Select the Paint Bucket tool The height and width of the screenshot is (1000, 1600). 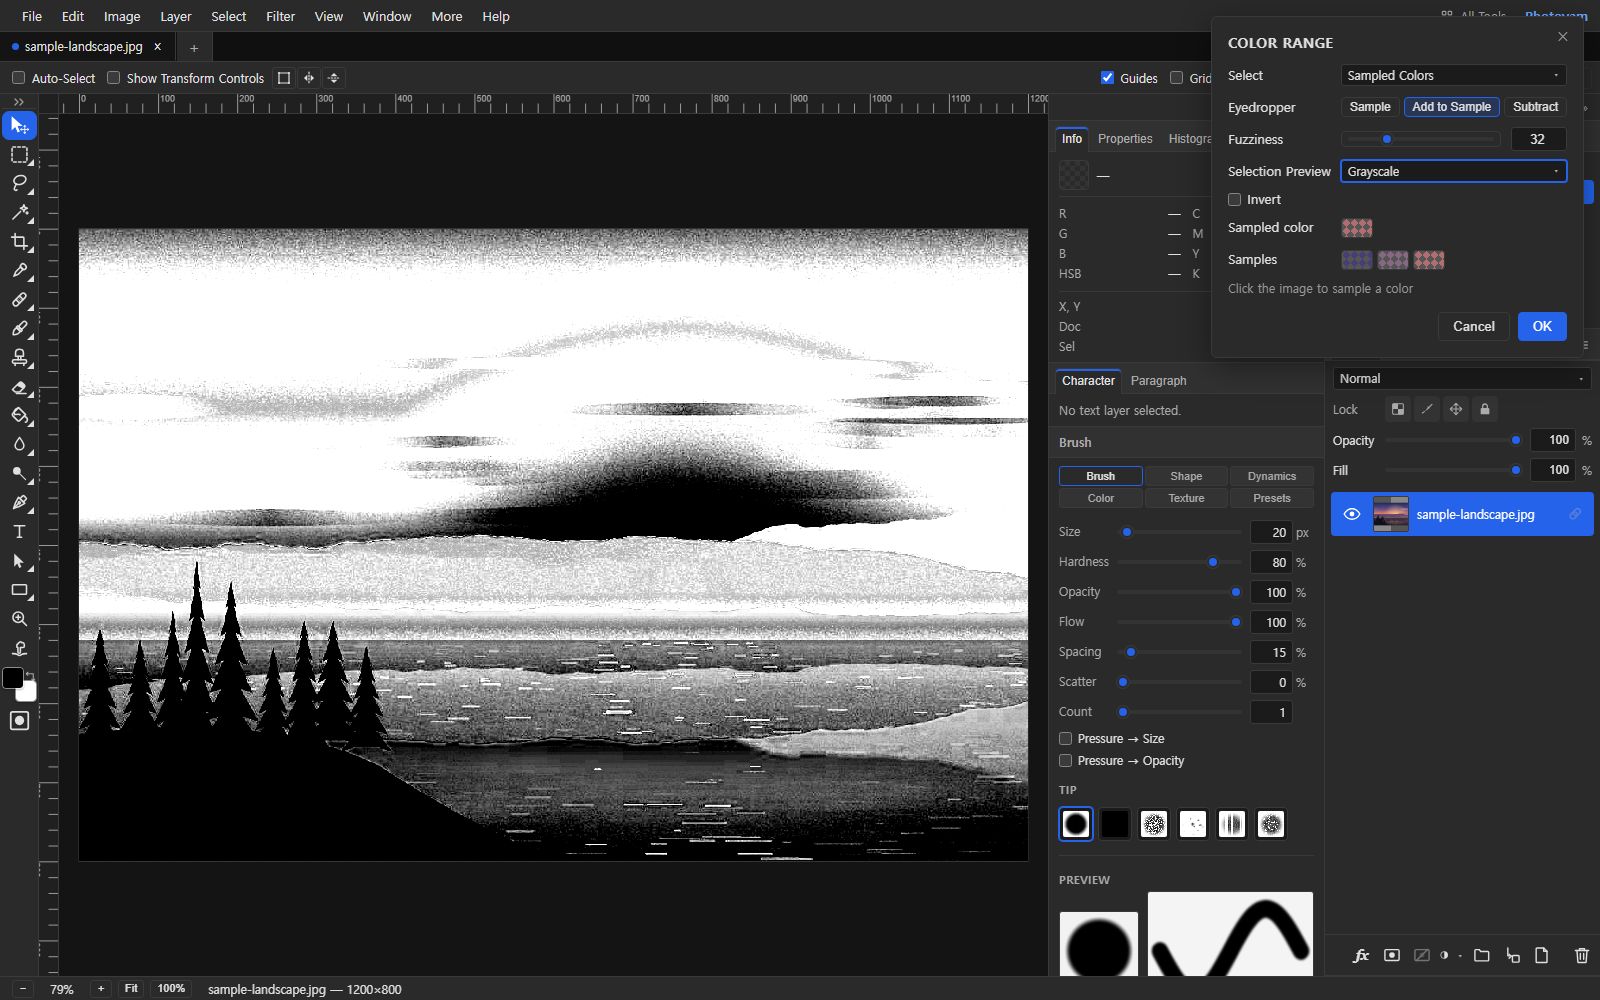click(19, 415)
